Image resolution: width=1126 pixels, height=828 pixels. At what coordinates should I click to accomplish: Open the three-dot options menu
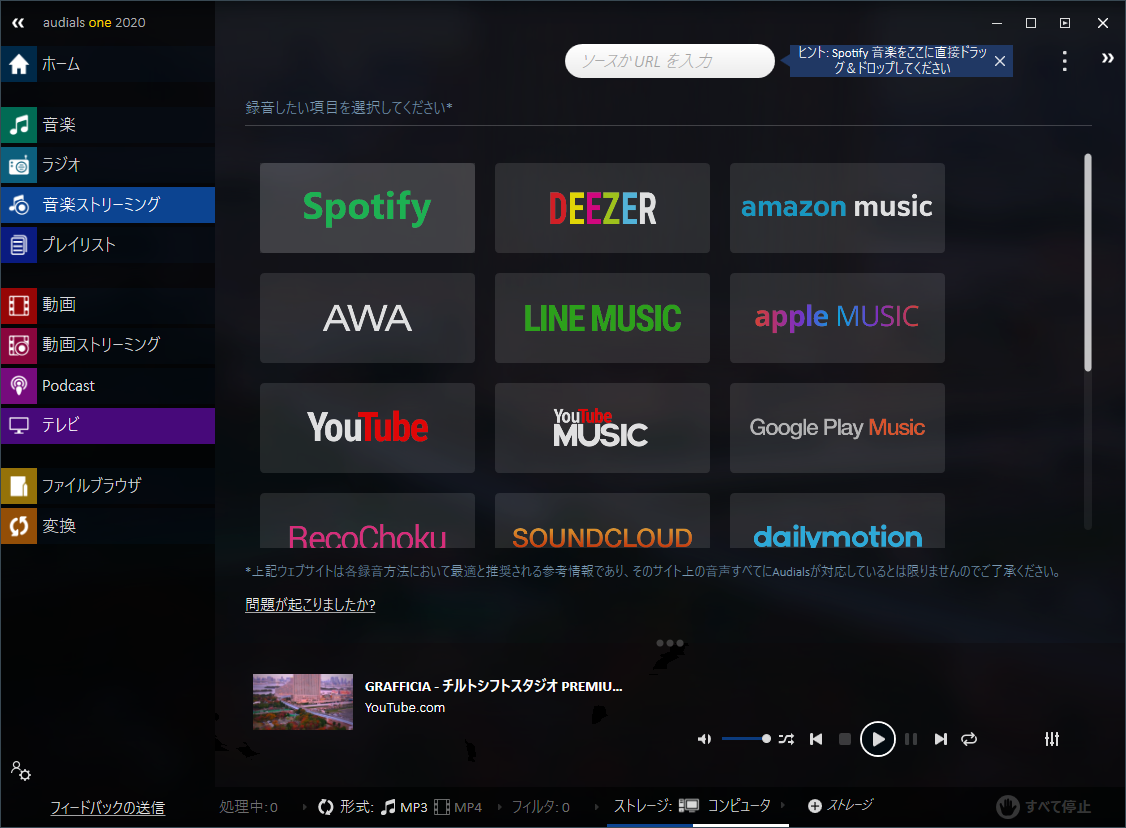click(1064, 61)
